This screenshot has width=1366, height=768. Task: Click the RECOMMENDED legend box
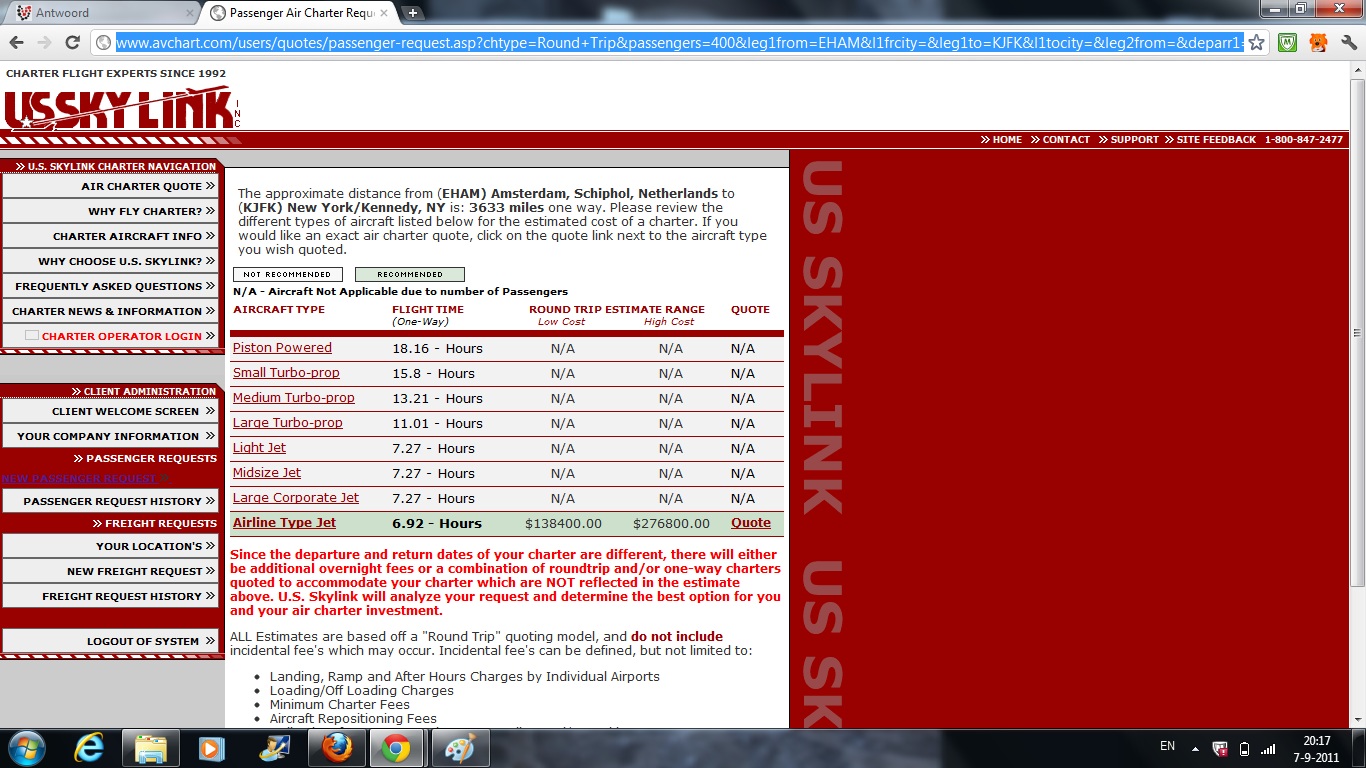point(410,274)
